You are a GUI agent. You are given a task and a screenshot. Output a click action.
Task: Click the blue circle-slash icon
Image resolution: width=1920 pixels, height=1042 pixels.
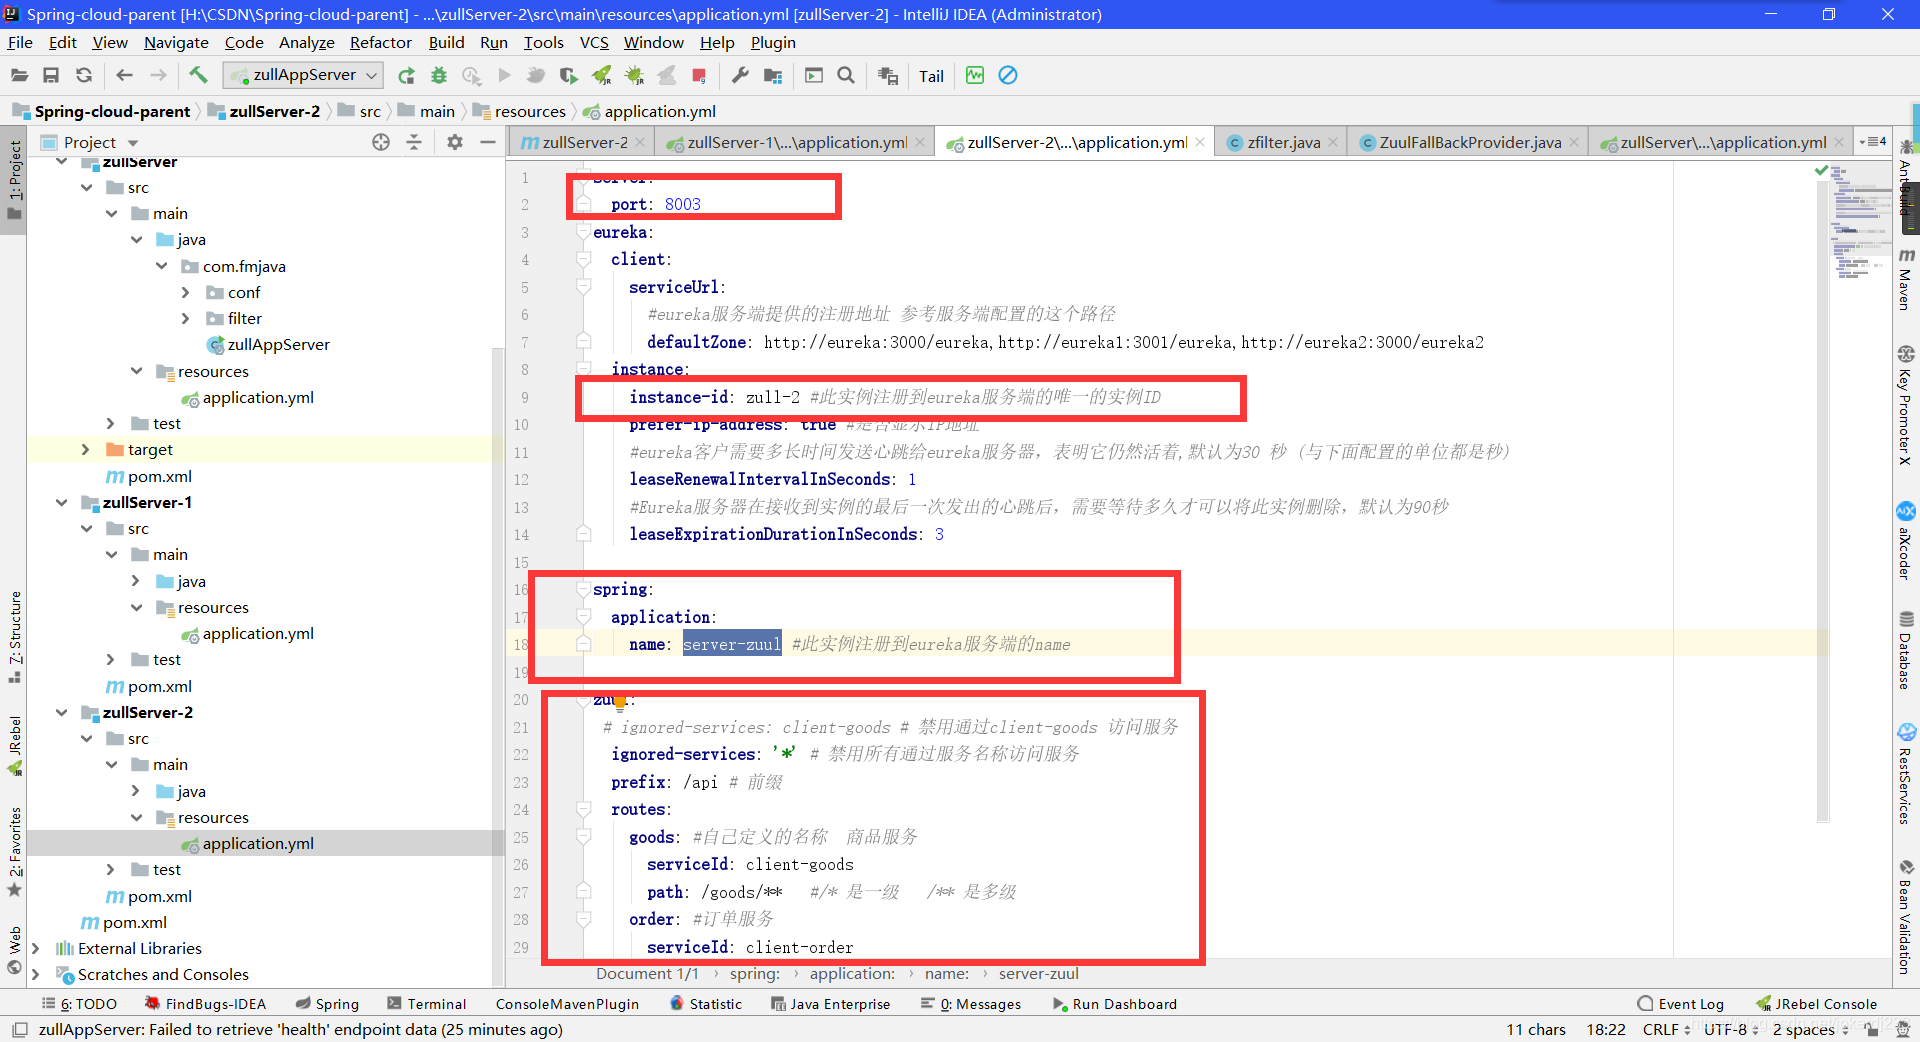point(1008,75)
